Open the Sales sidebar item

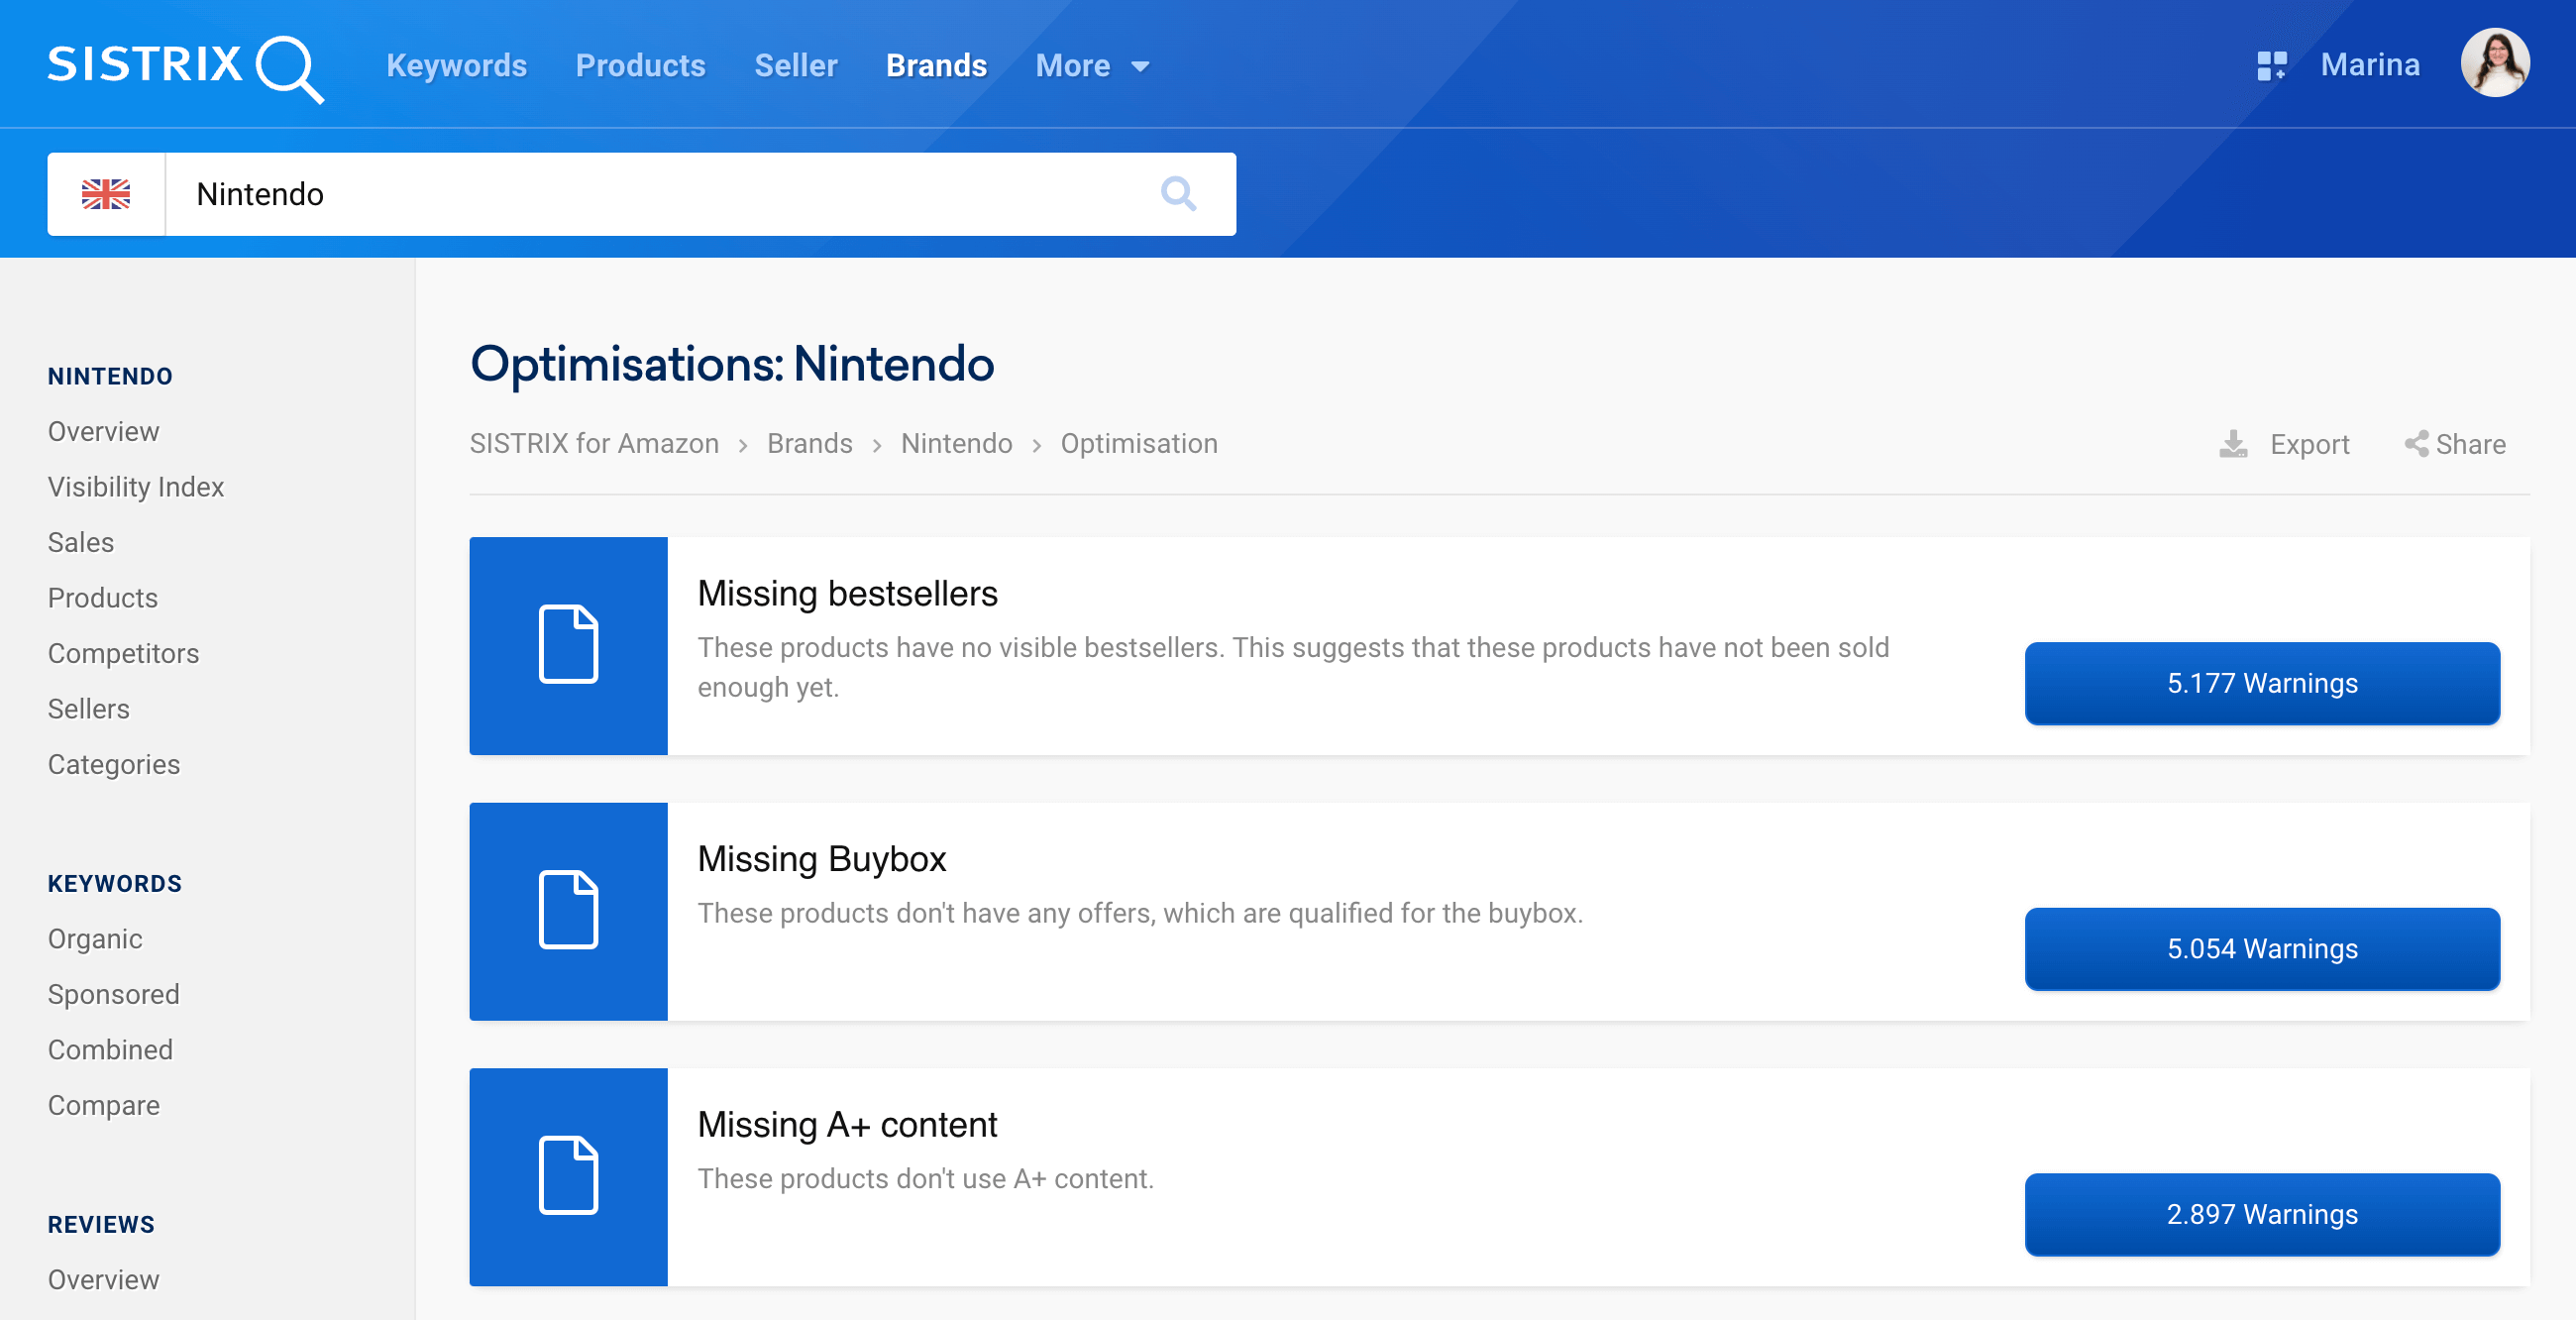click(x=81, y=542)
